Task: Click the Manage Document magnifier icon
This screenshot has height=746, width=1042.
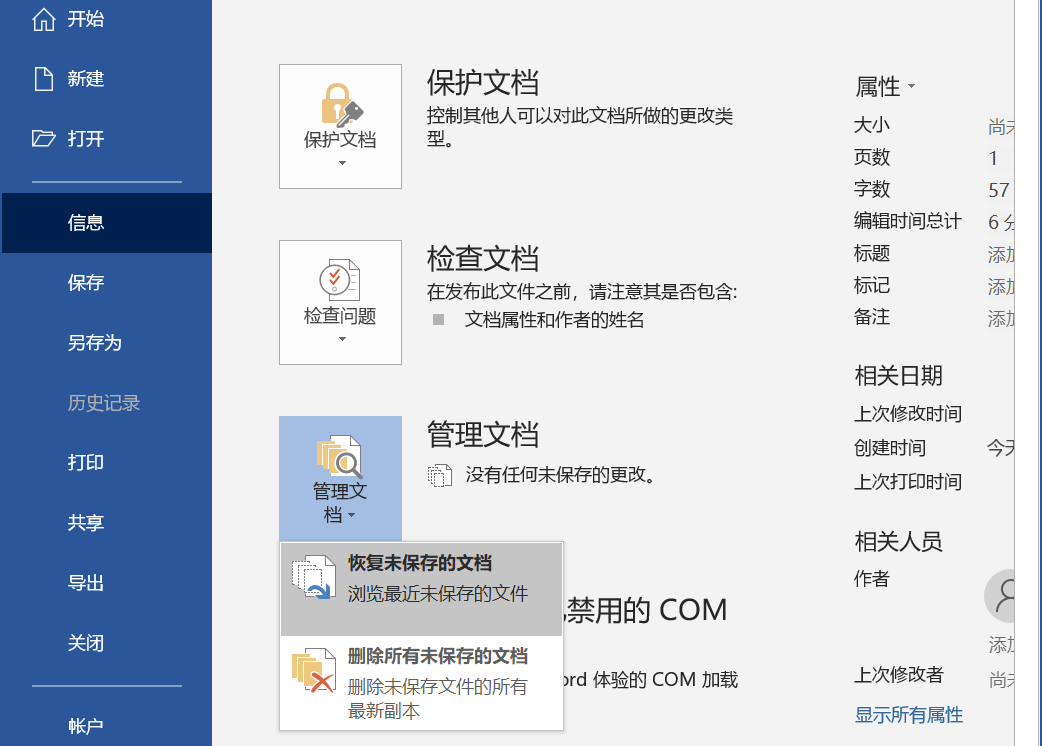Action: pos(340,457)
